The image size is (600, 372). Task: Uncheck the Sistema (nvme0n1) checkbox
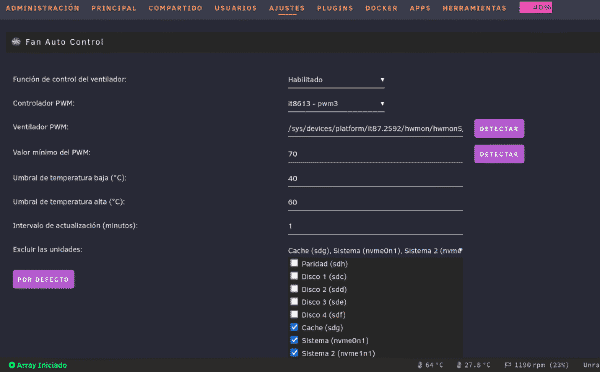click(x=294, y=340)
